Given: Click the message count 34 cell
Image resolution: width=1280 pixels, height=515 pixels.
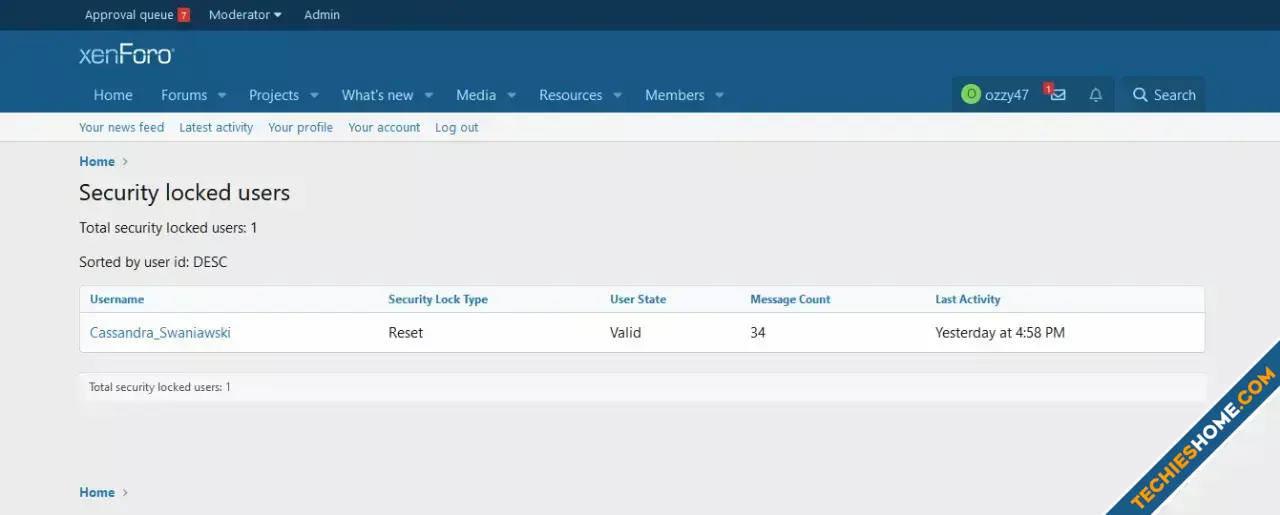Looking at the screenshot, I should click(758, 332).
